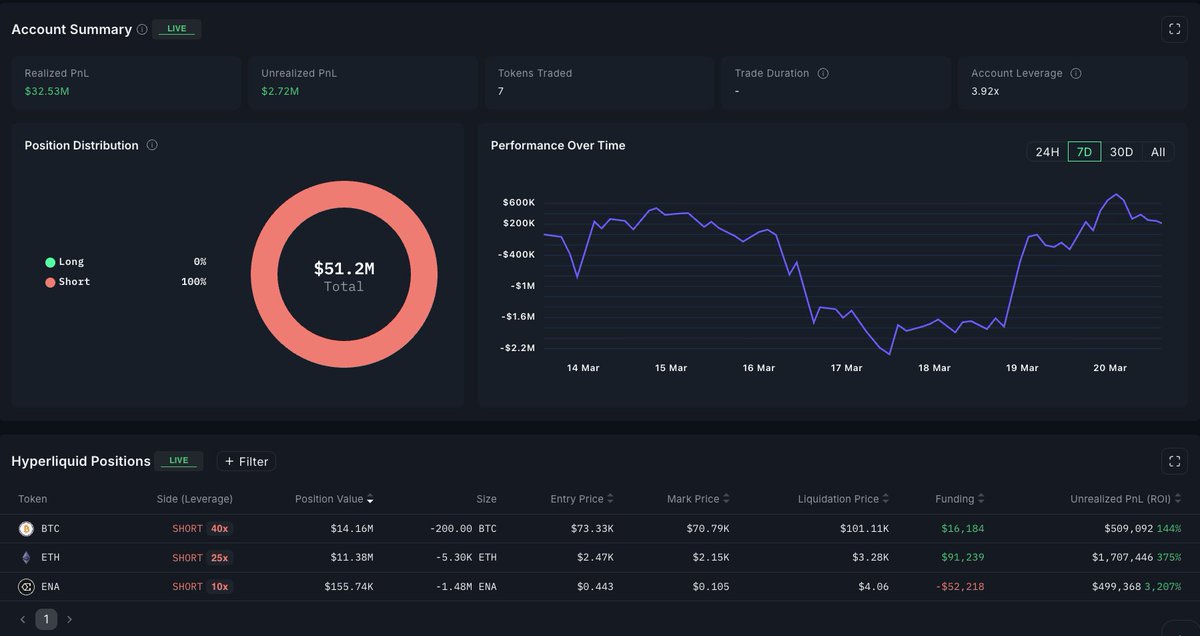Open the Filter button for positions
This screenshot has width=1200, height=636.
[246, 461]
